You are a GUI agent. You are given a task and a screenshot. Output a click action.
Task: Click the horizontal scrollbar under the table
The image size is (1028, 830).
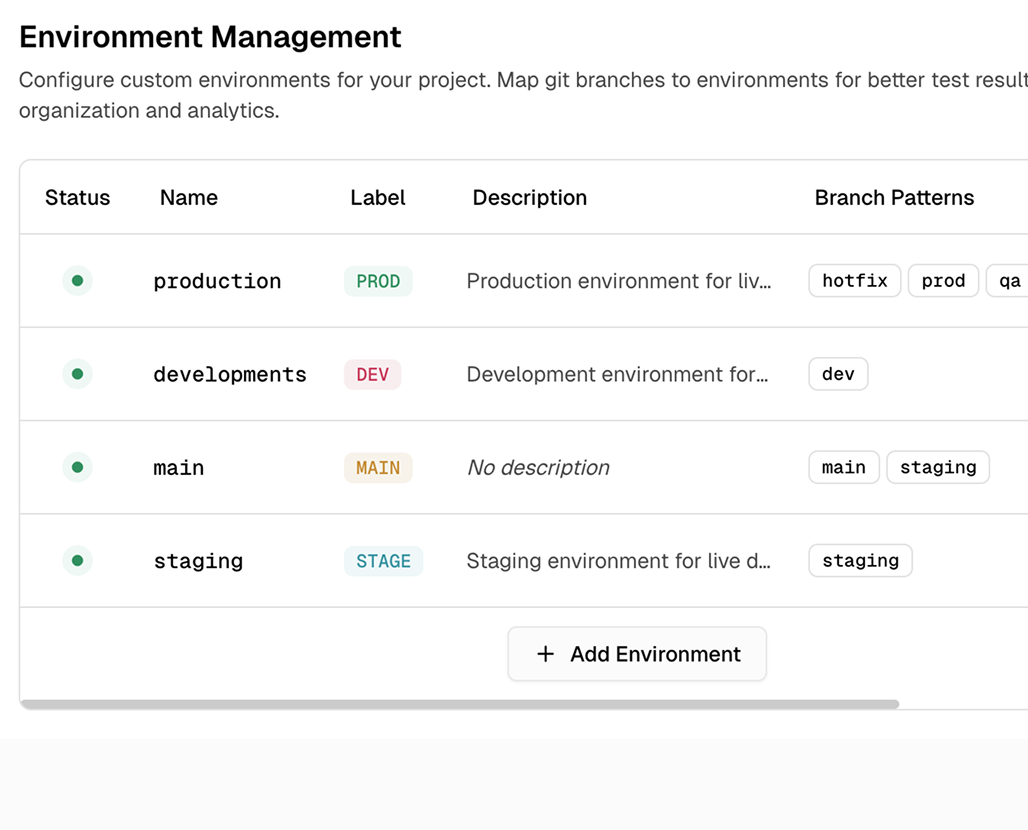460,704
